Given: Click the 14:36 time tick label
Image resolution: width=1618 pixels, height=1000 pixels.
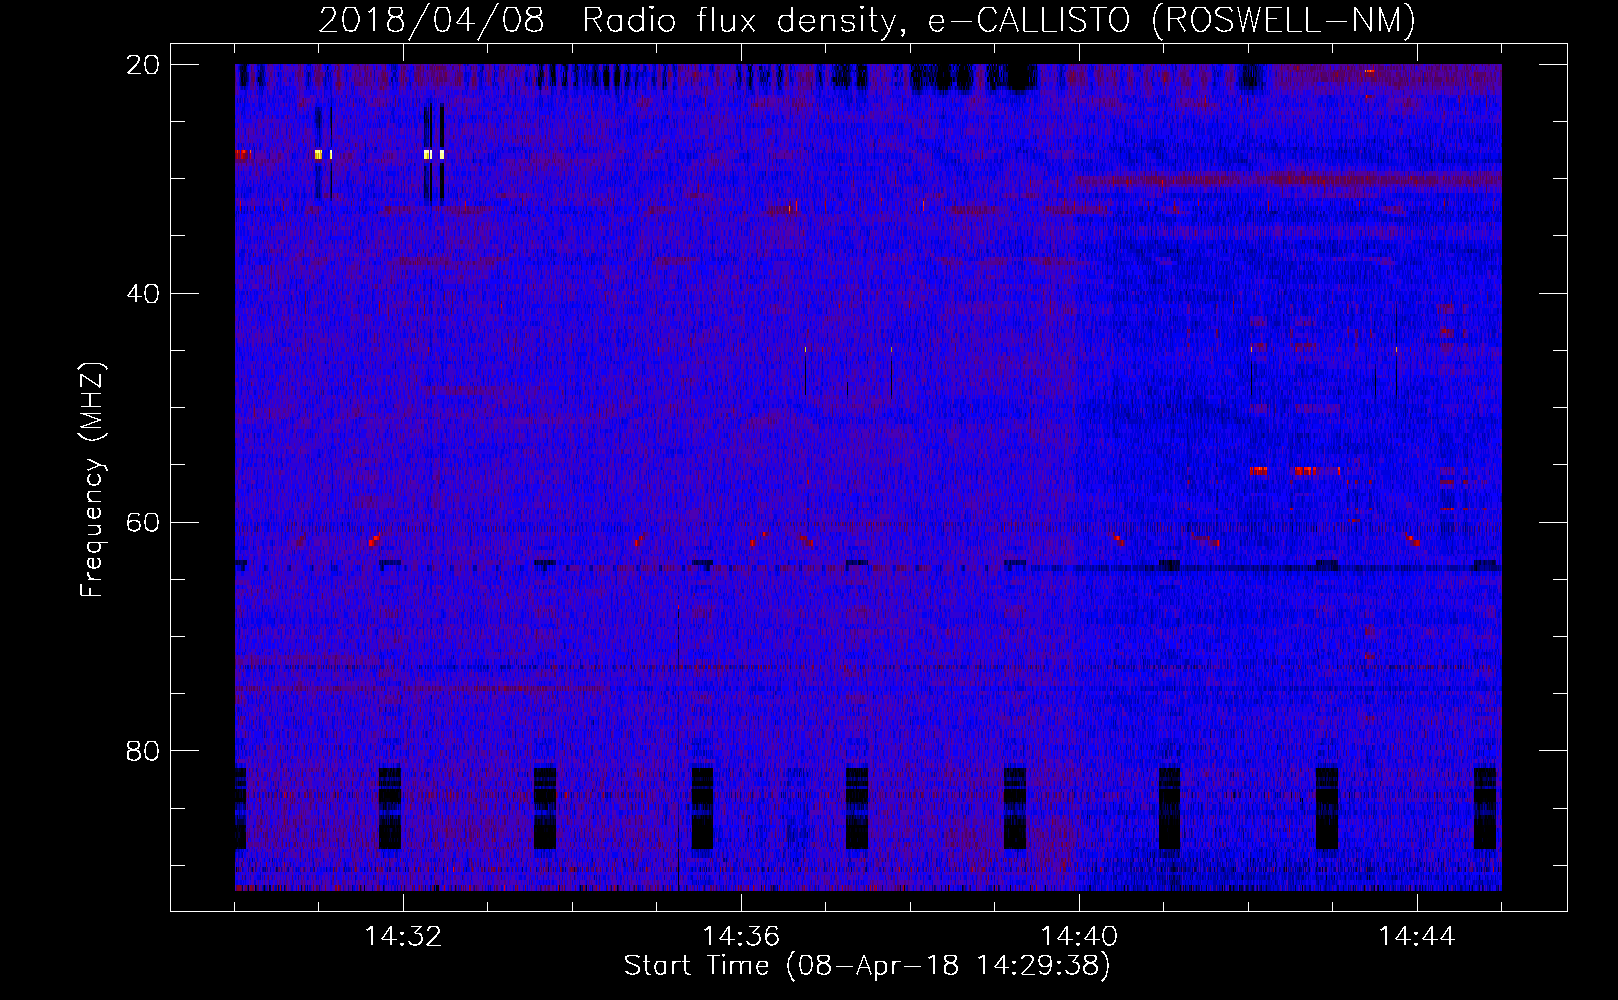Looking at the screenshot, I should click(x=741, y=937).
